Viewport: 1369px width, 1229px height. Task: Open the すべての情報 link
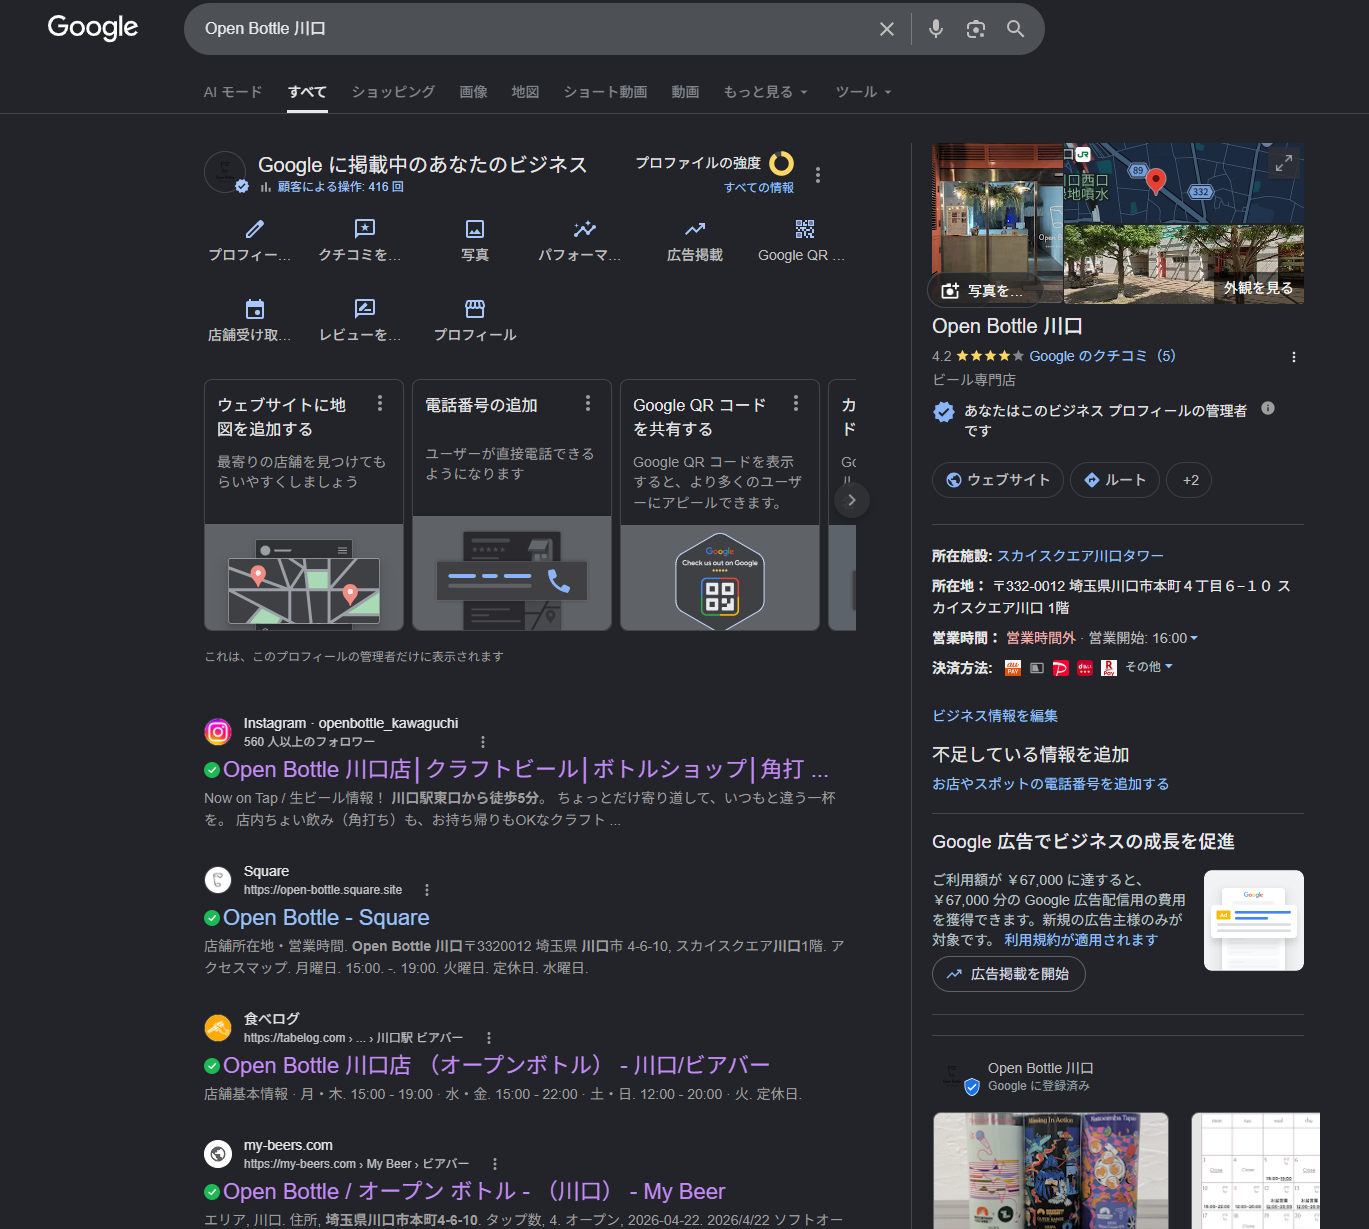click(759, 188)
